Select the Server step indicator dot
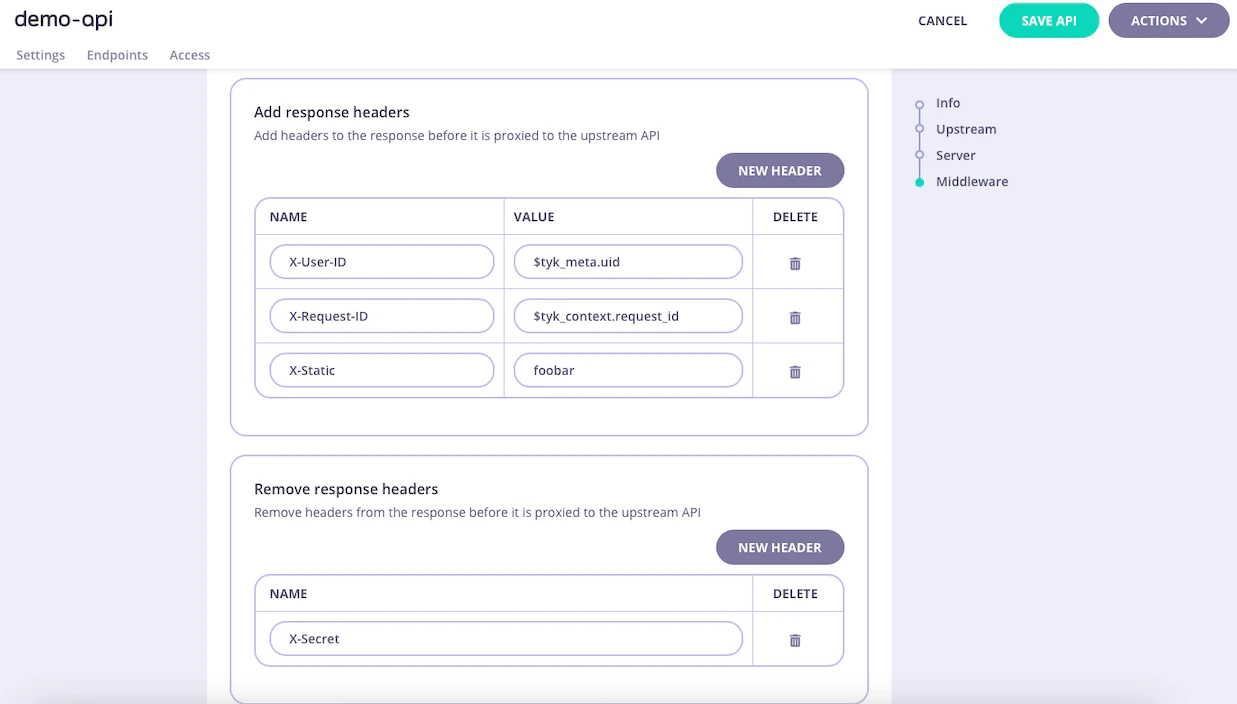1237x704 pixels. [920, 155]
